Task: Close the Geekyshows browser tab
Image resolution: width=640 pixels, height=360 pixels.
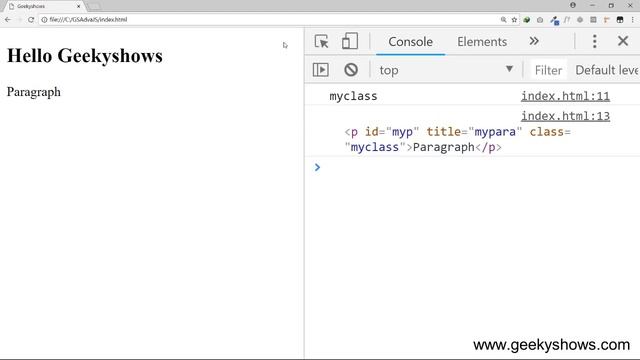Action: point(78,7)
